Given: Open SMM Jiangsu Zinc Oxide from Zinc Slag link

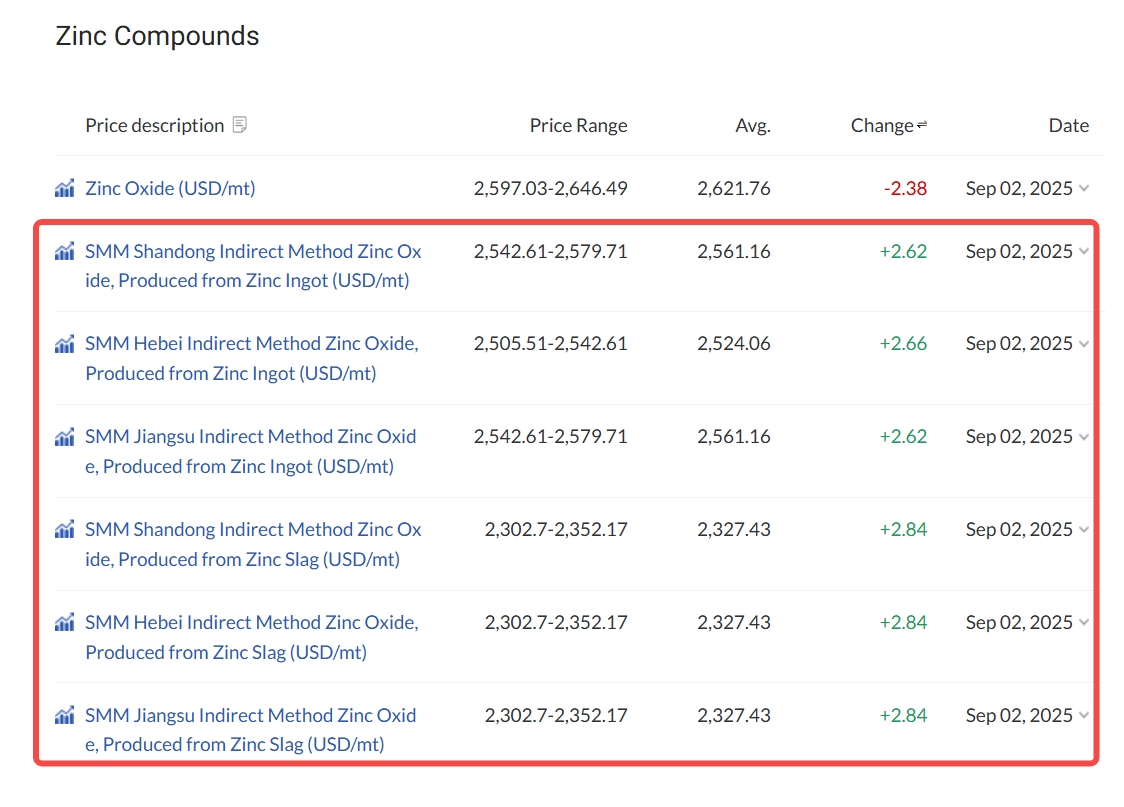Looking at the screenshot, I should coord(251,730).
